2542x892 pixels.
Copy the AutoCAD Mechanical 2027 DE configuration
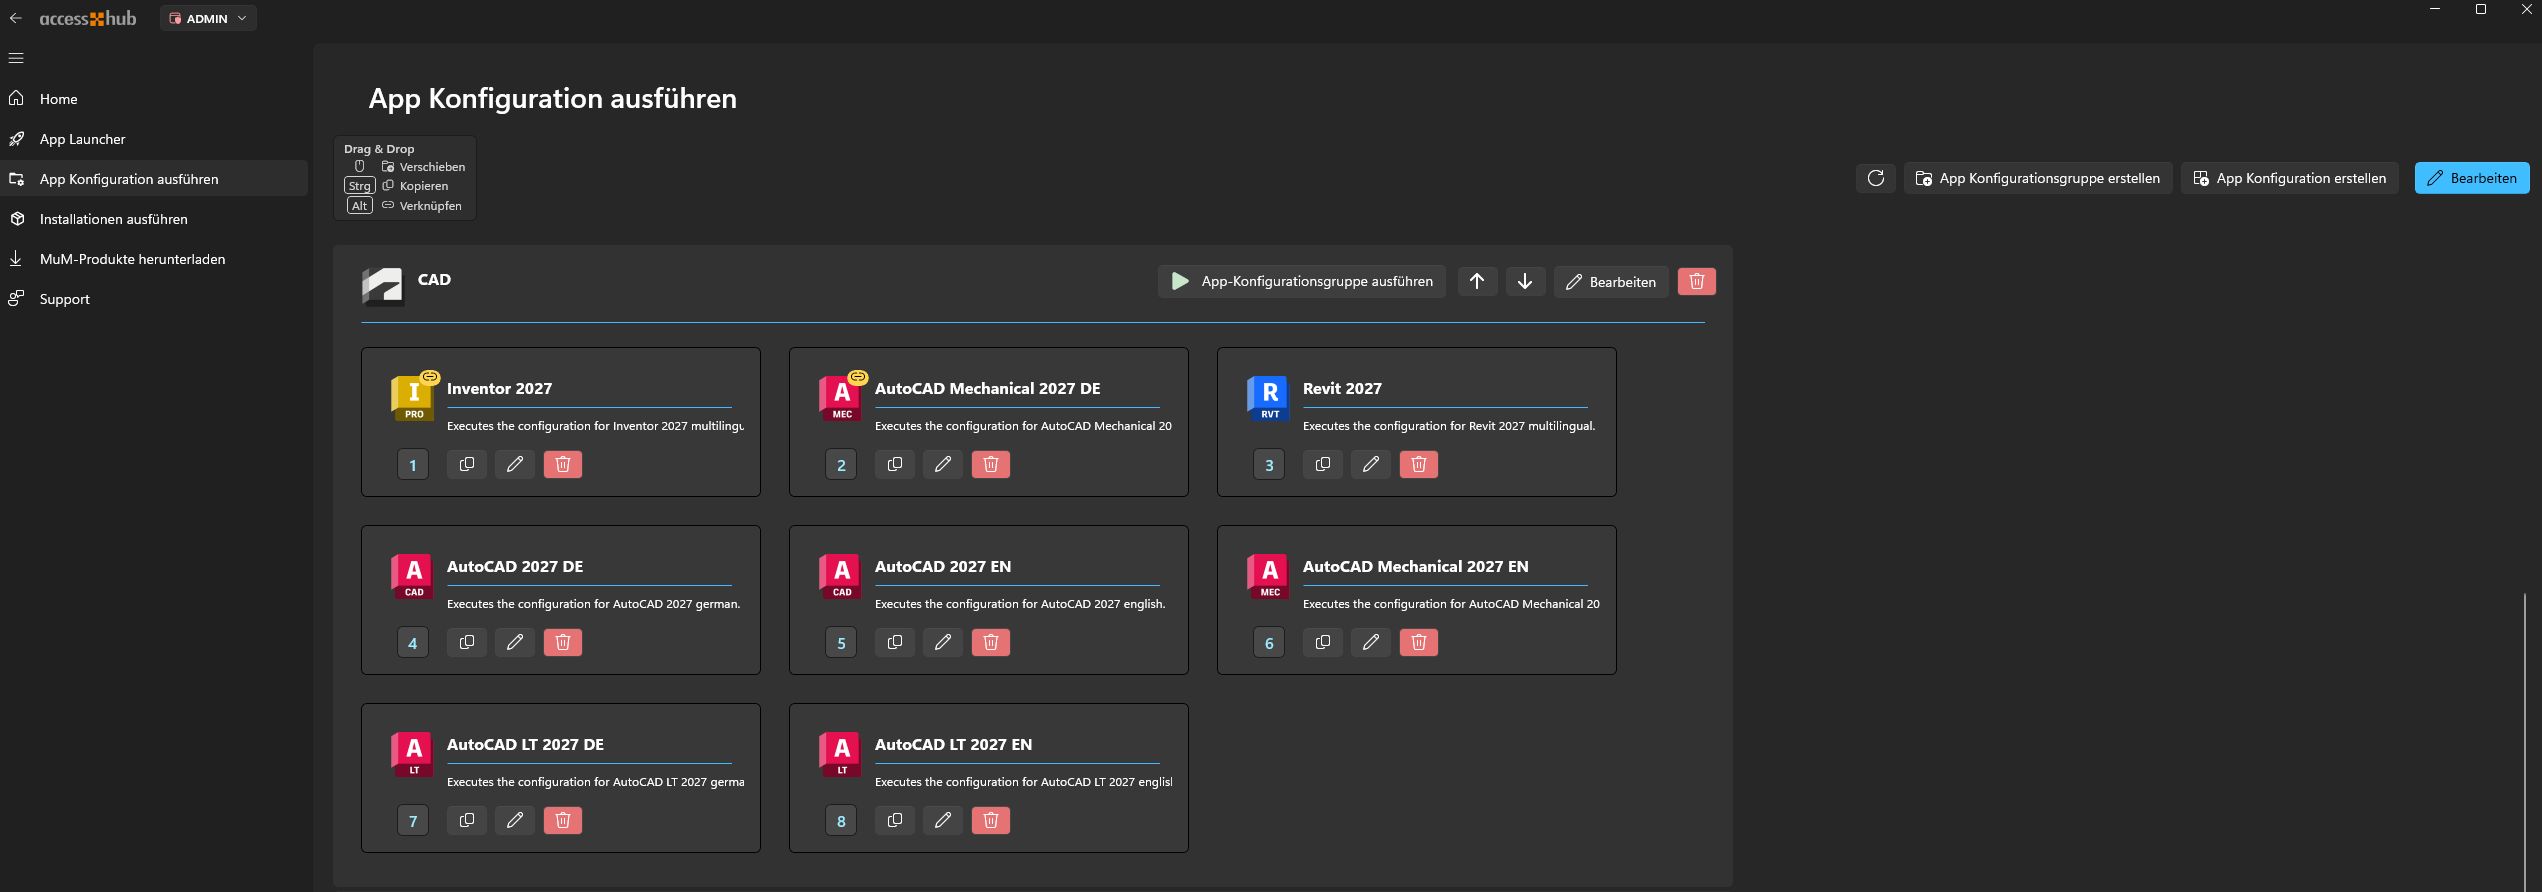tap(895, 464)
